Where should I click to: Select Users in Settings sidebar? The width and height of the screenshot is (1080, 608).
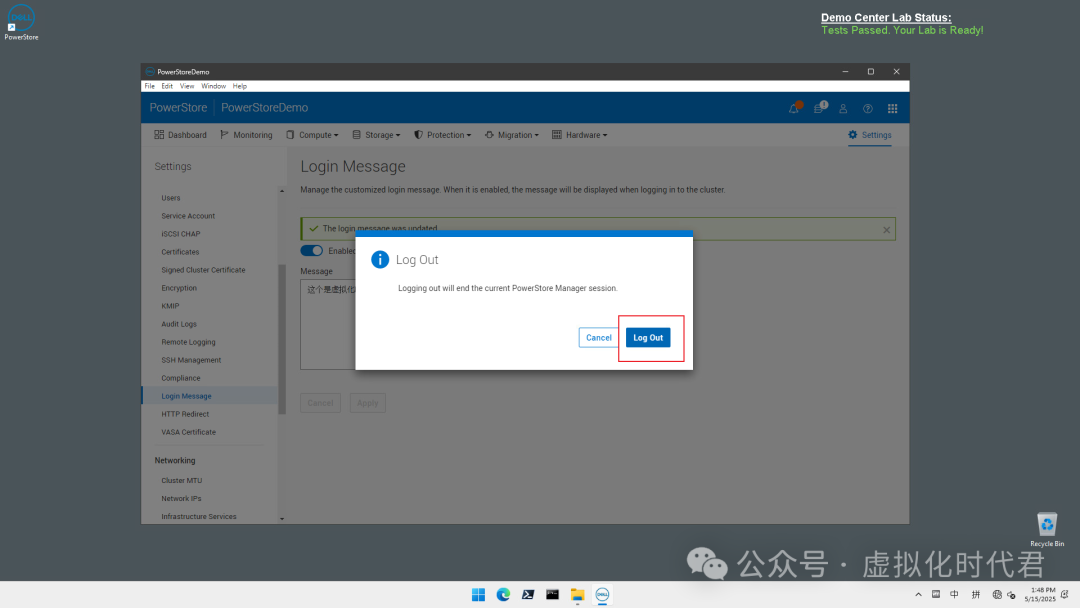coord(171,198)
